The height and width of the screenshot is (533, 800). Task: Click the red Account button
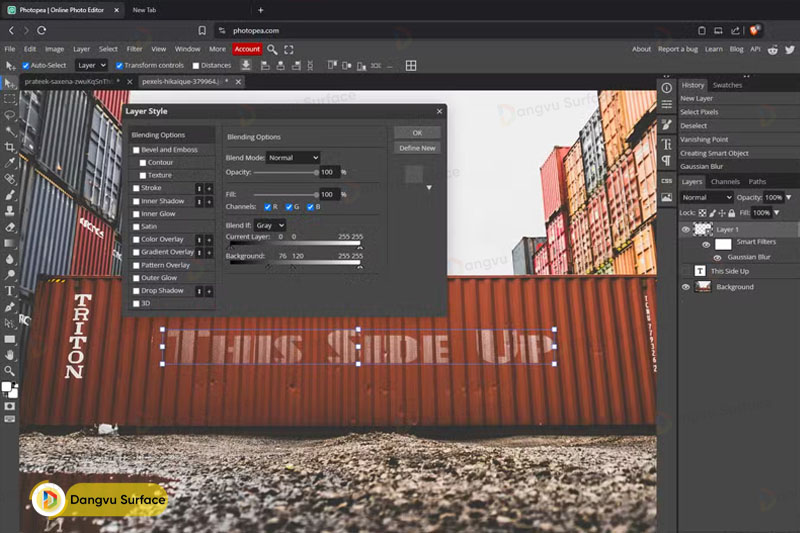pos(247,49)
